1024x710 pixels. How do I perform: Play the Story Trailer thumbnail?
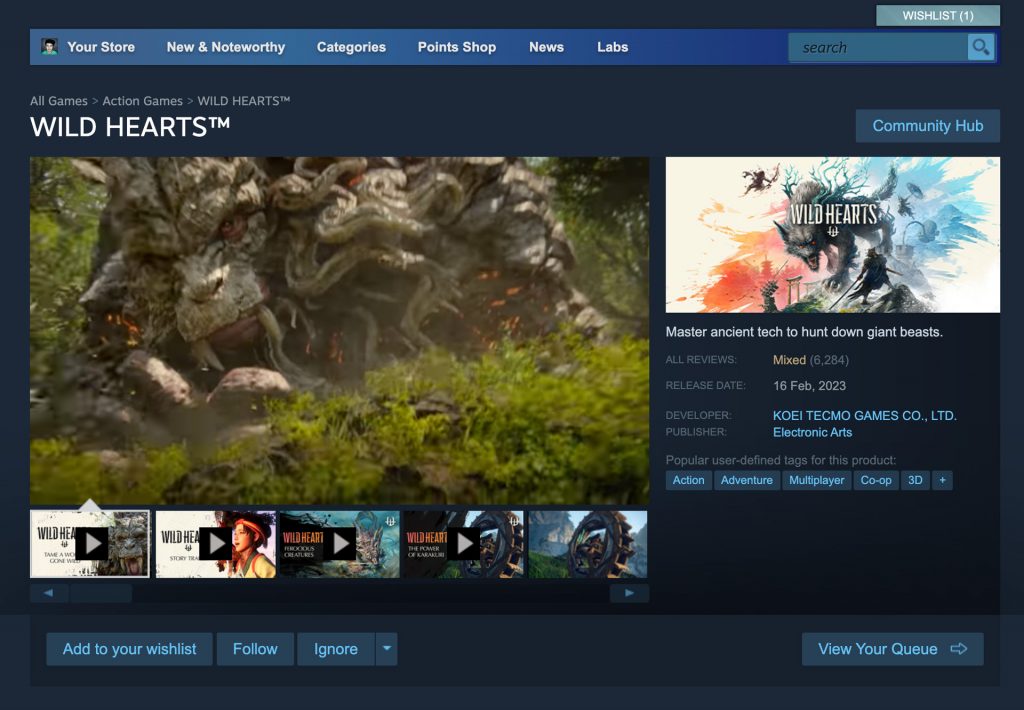pos(216,544)
